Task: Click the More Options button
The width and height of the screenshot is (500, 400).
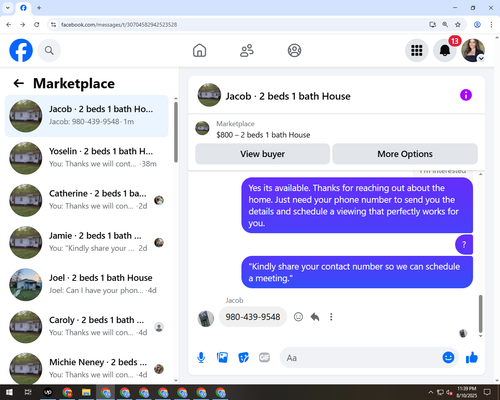Action: [405, 154]
